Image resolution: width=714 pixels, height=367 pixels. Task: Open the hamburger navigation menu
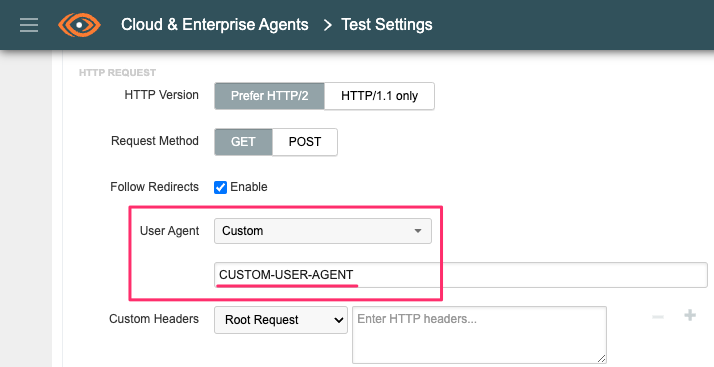click(x=29, y=25)
